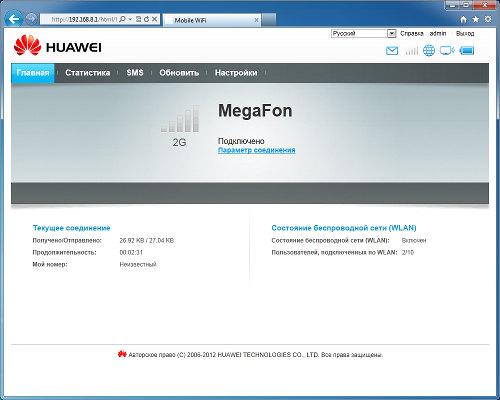Open the address bar dropdown arrow
The height and width of the screenshot is (400, 500).
(130, 19)
